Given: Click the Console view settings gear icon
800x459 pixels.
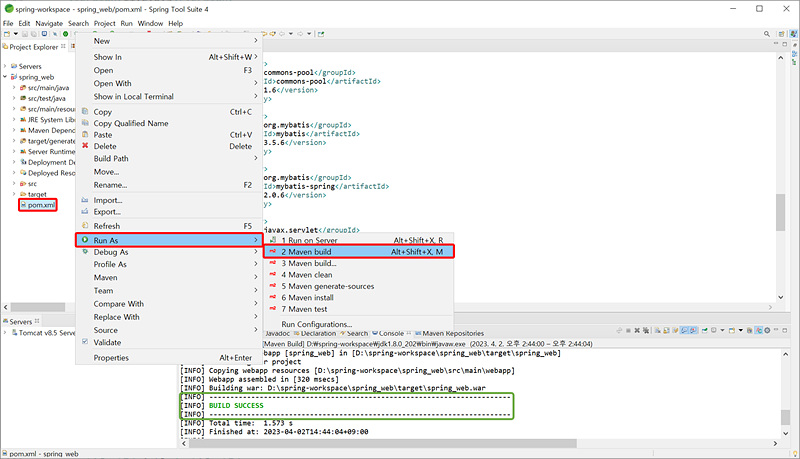Looking at the screenshot, I should click(x=767, y=330).
